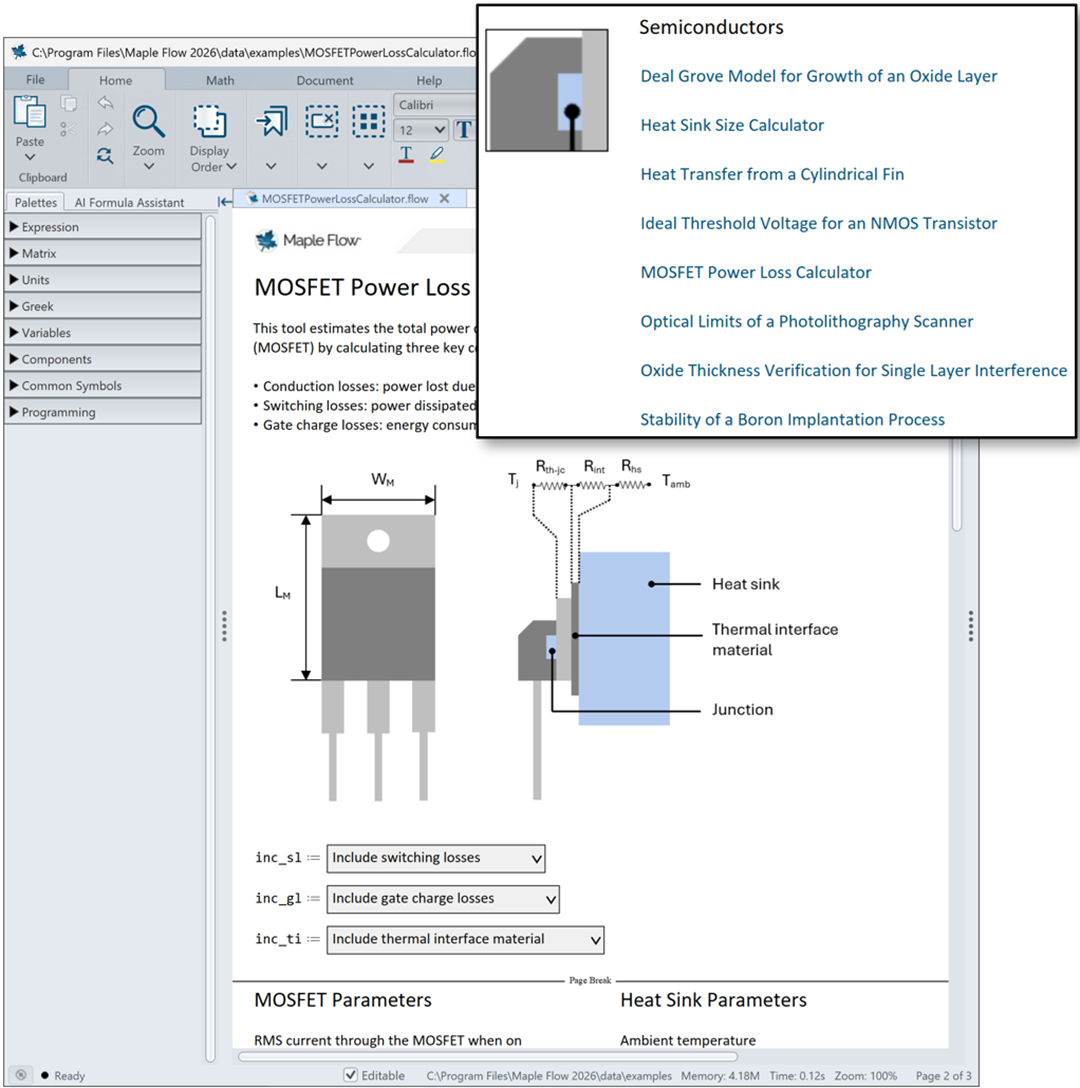Switch to AI Formula Assistant tab

point(129,202)
